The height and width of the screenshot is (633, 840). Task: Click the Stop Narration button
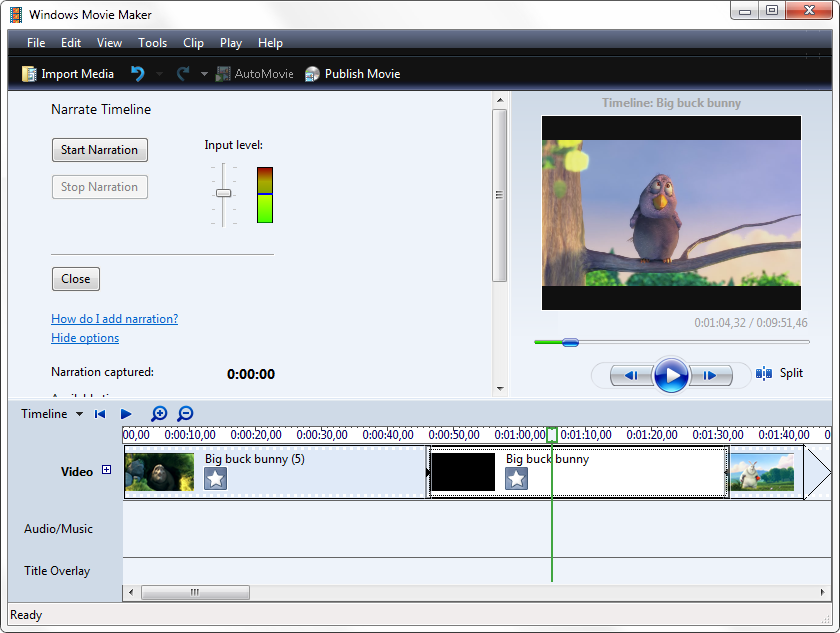[100, 187]
